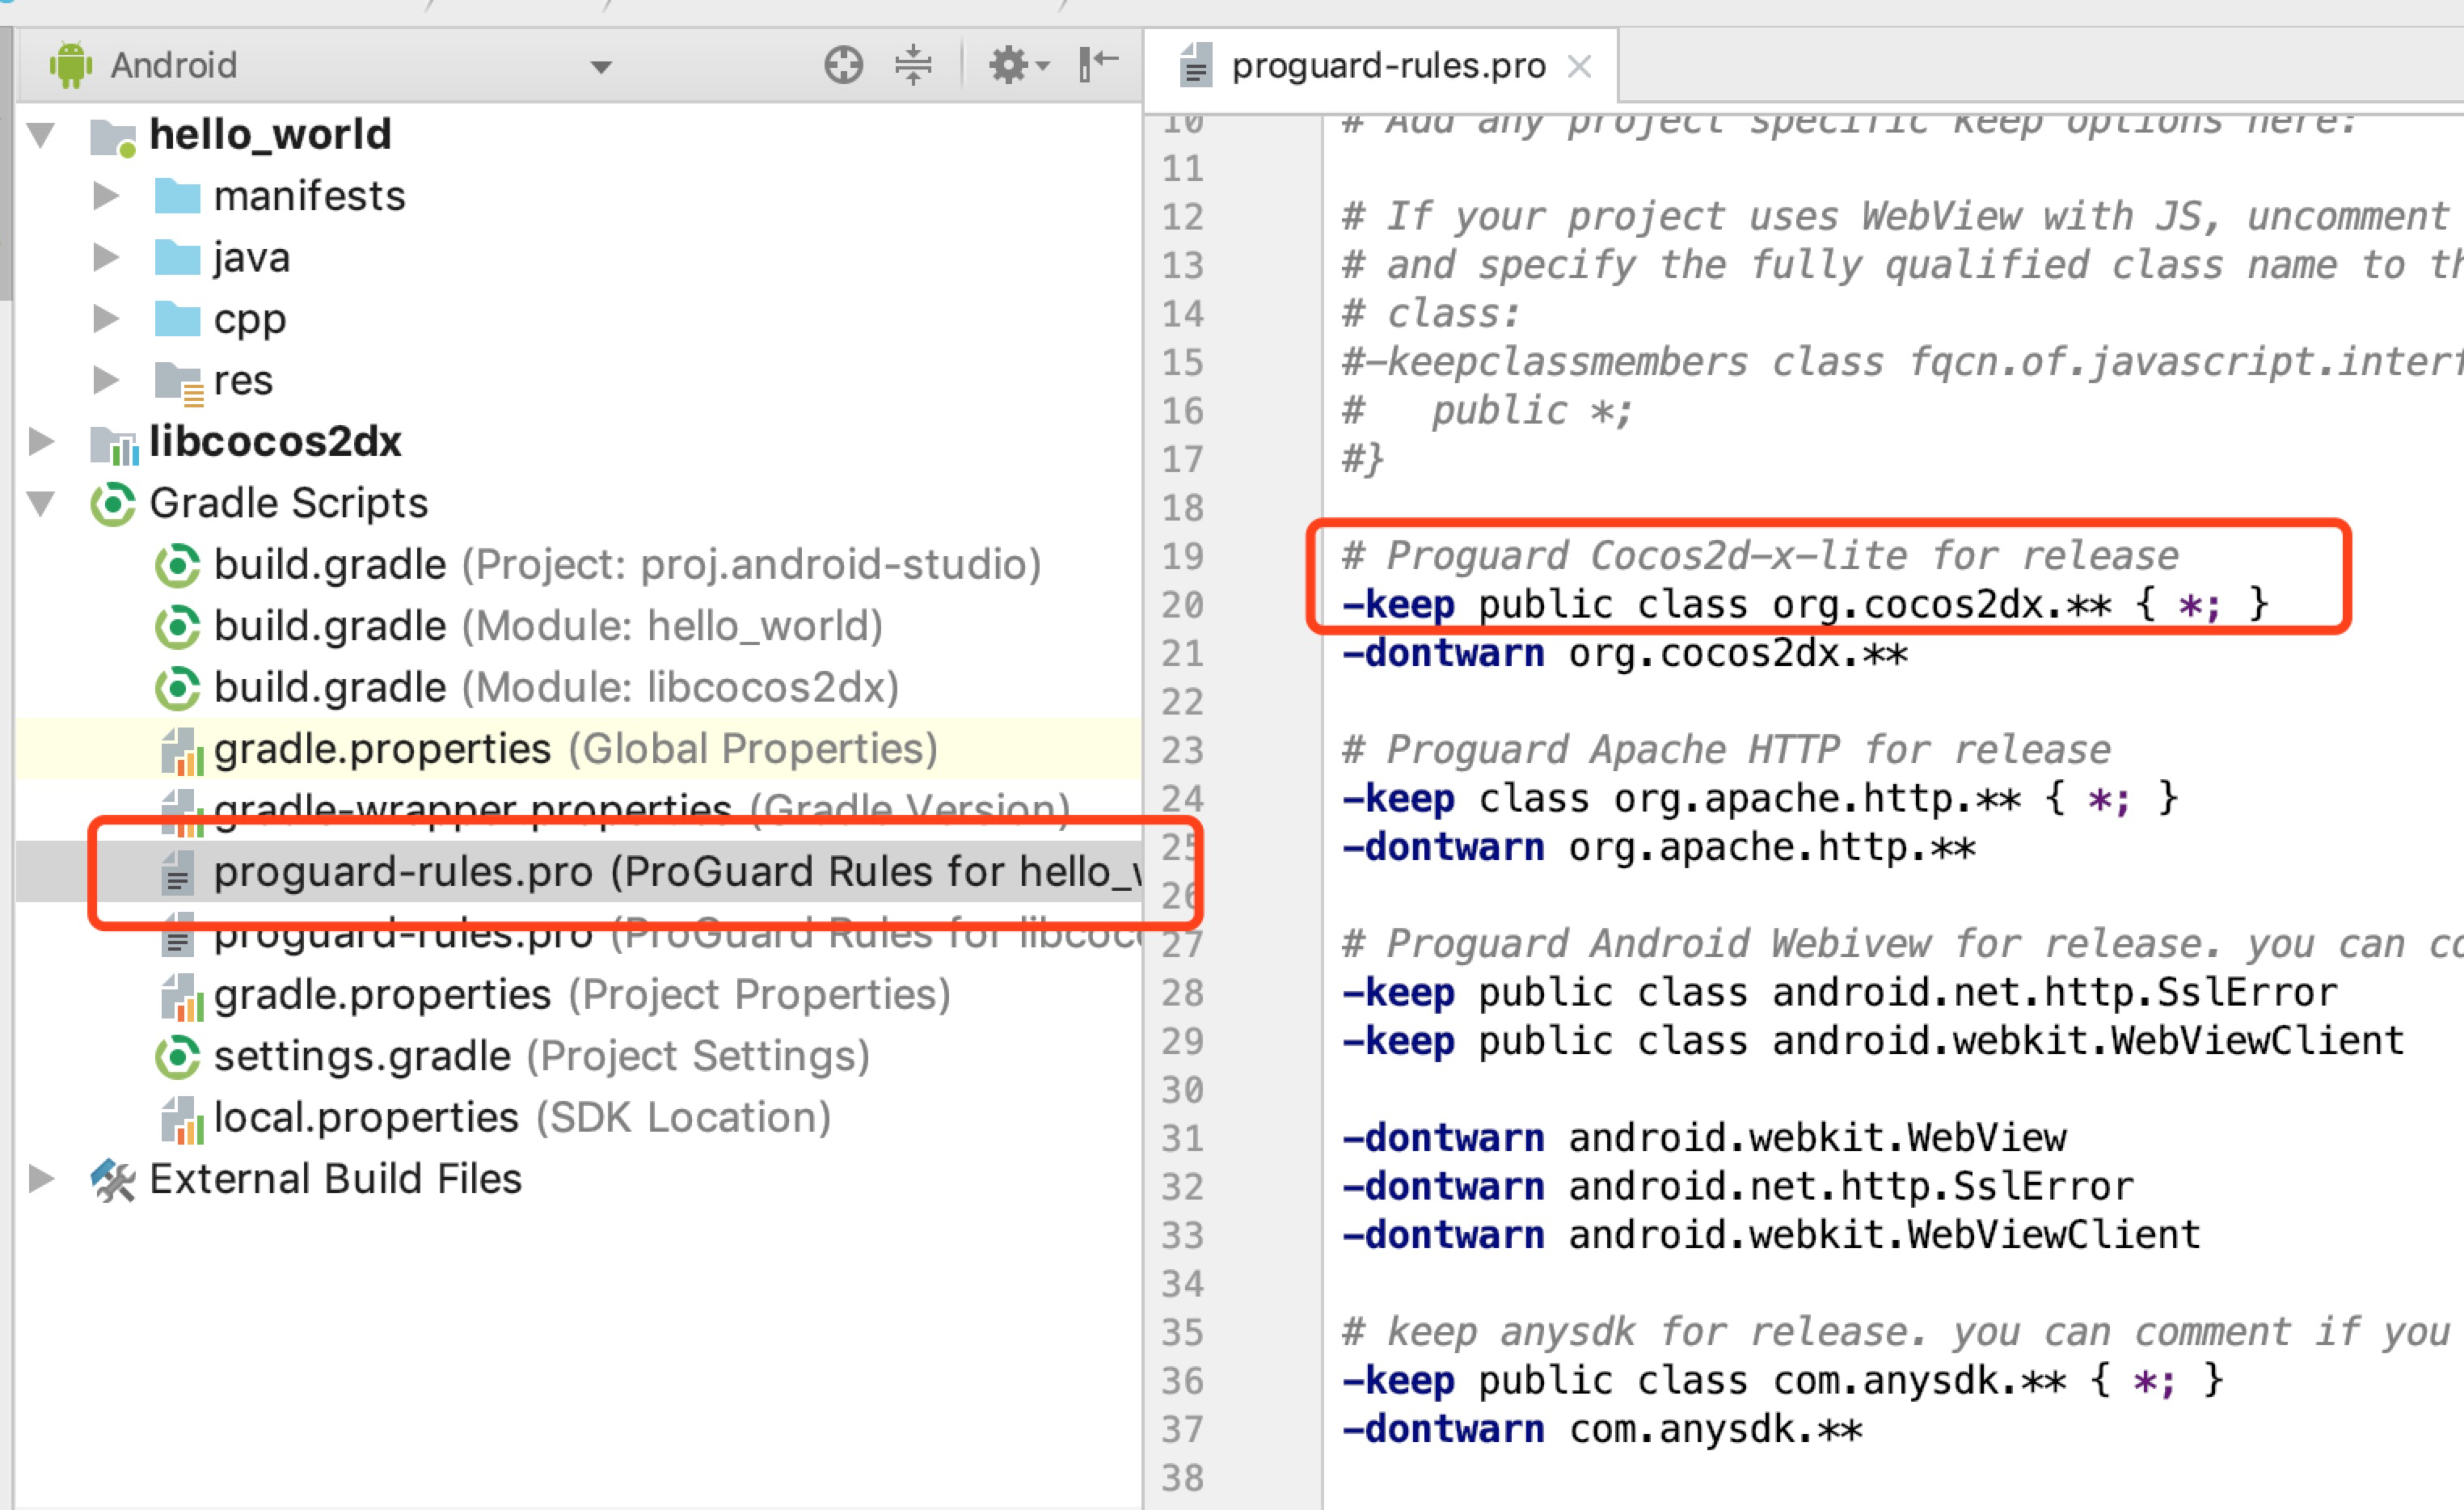Click the Gradle Scripts elephant icon
Image resolution: width=2464 pixels, height=1510 pixels.
[113, 504]
